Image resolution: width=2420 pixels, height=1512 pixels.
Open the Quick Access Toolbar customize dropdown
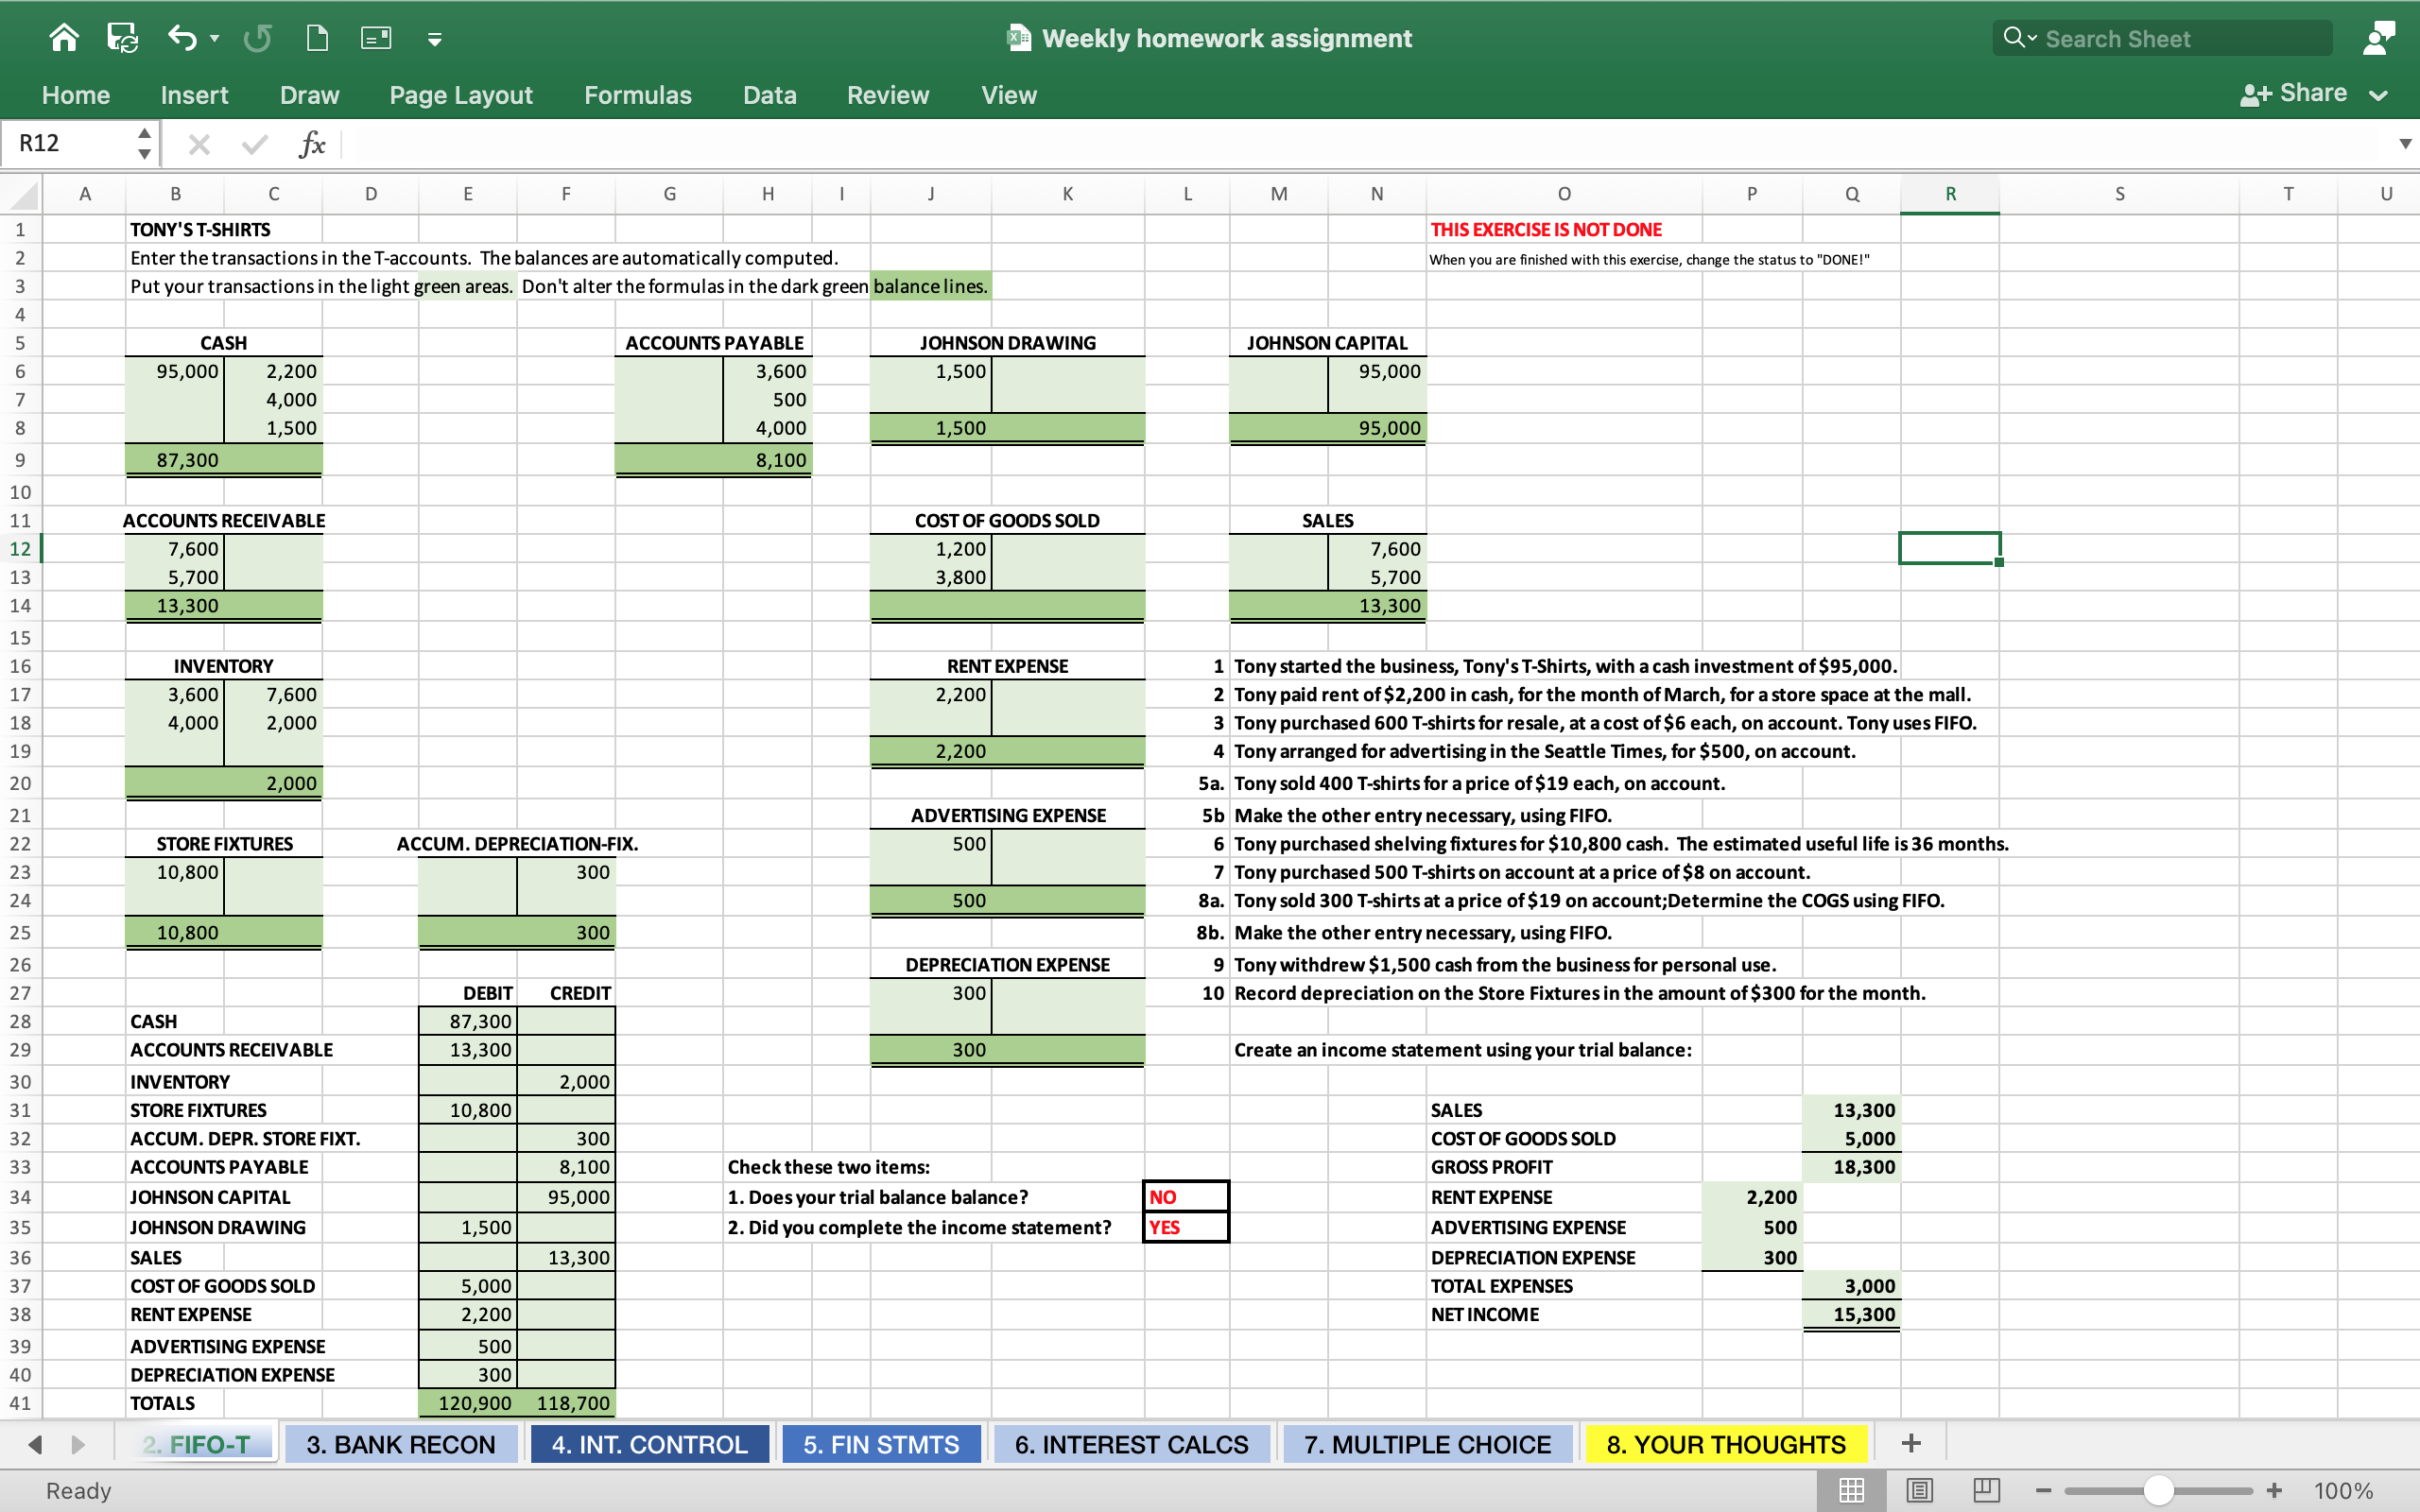(434, 39)
